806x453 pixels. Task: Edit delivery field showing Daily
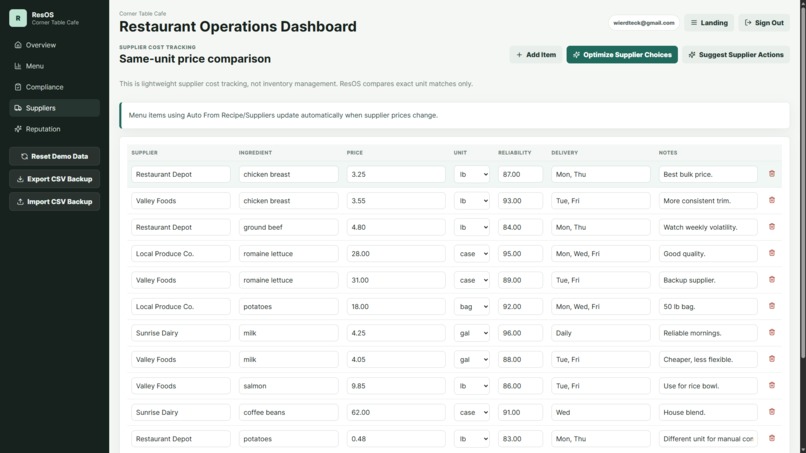[x=600, y=333]
